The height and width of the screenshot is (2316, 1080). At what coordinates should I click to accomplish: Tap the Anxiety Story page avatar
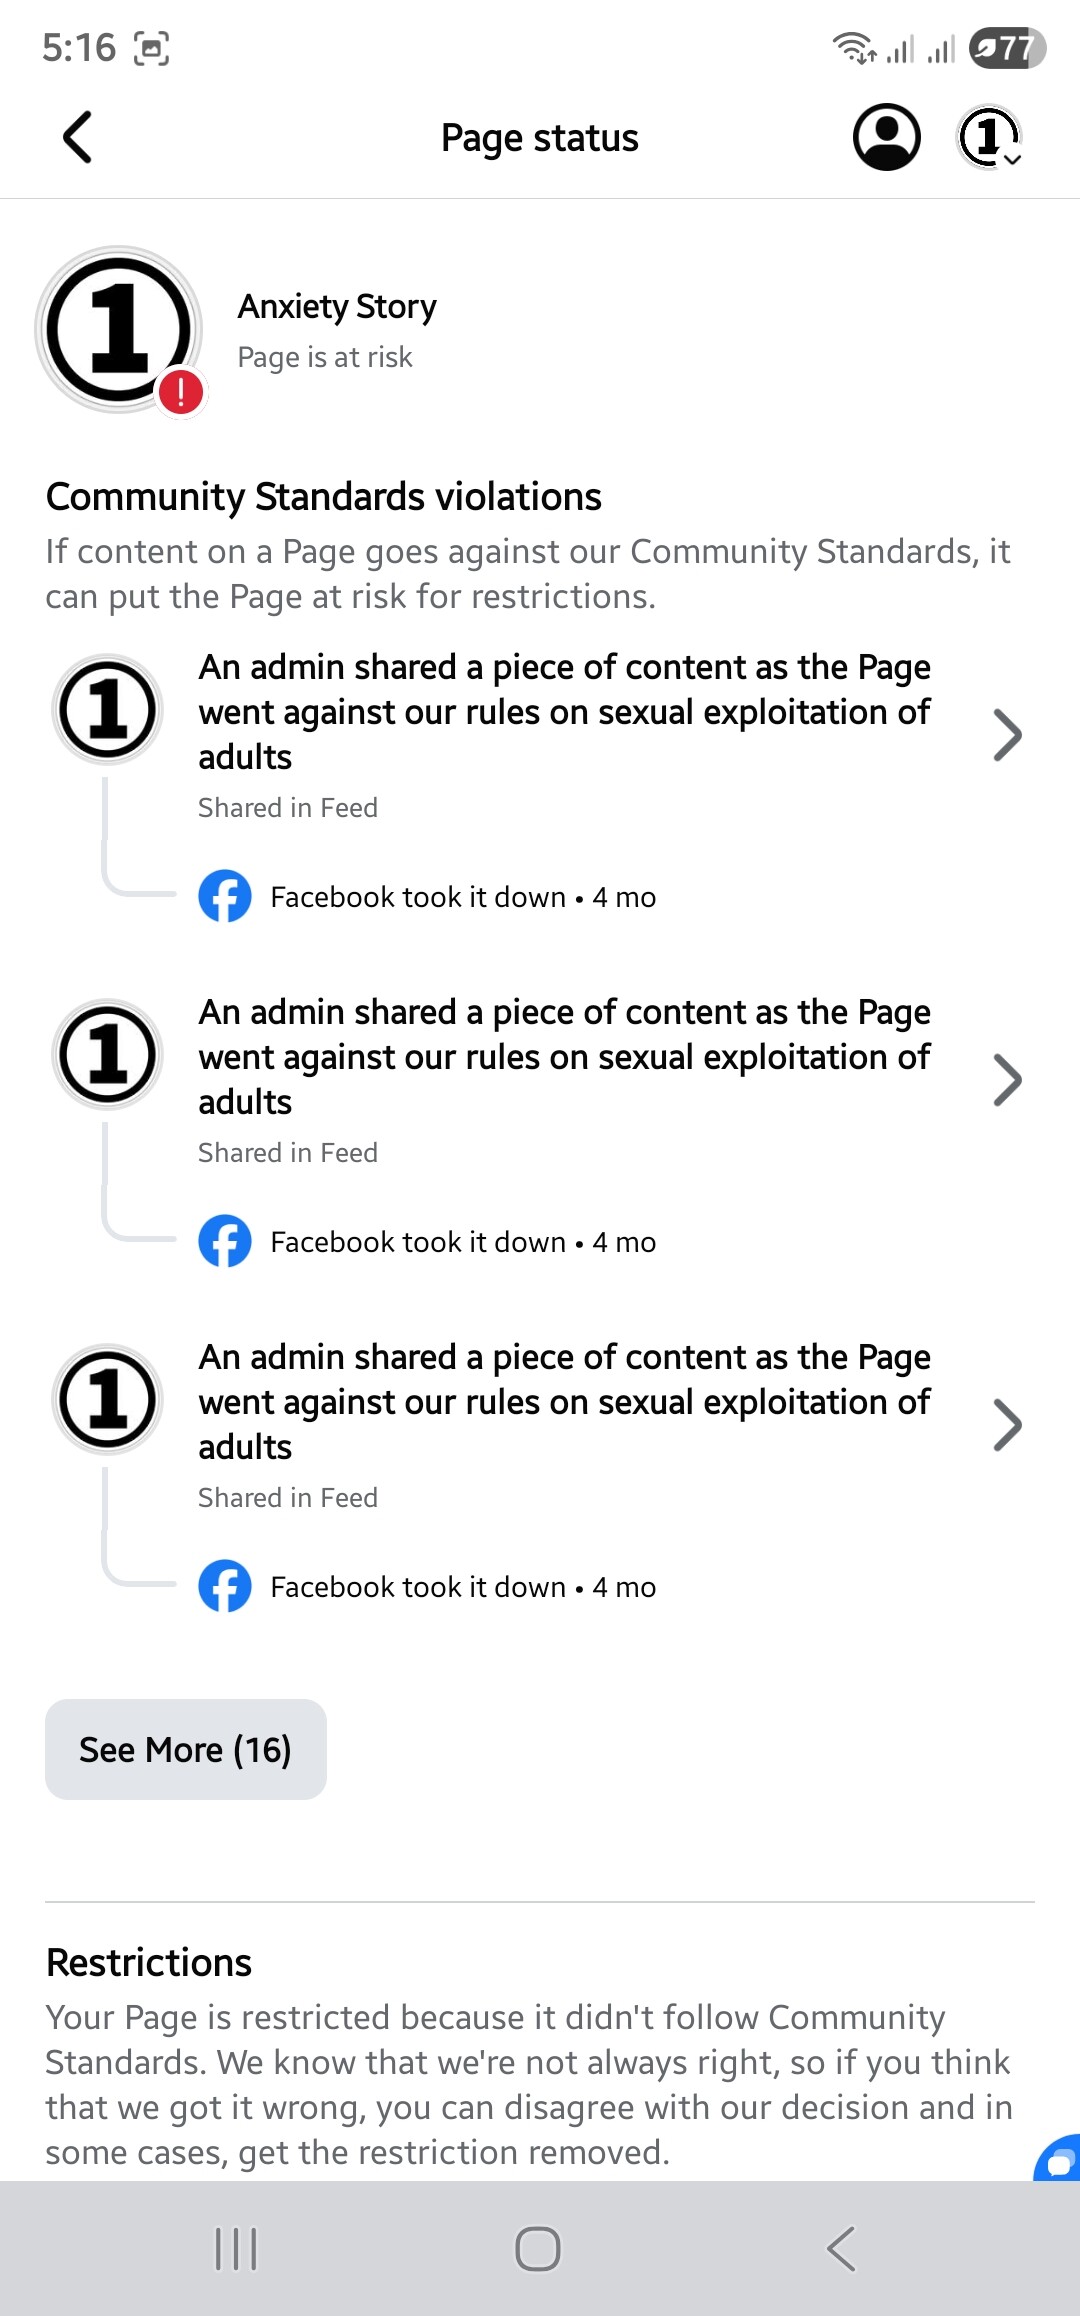(119, 329)
